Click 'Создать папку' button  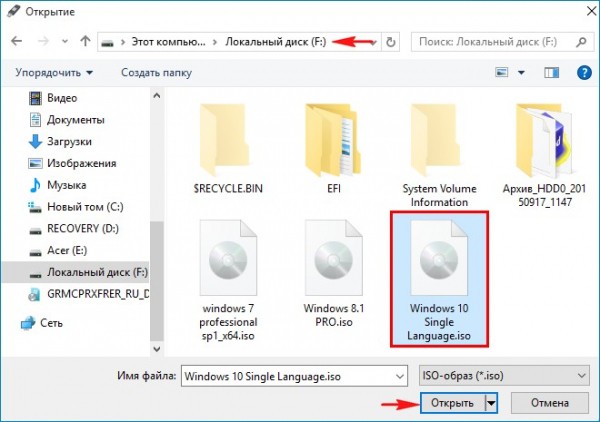point(156,73)
